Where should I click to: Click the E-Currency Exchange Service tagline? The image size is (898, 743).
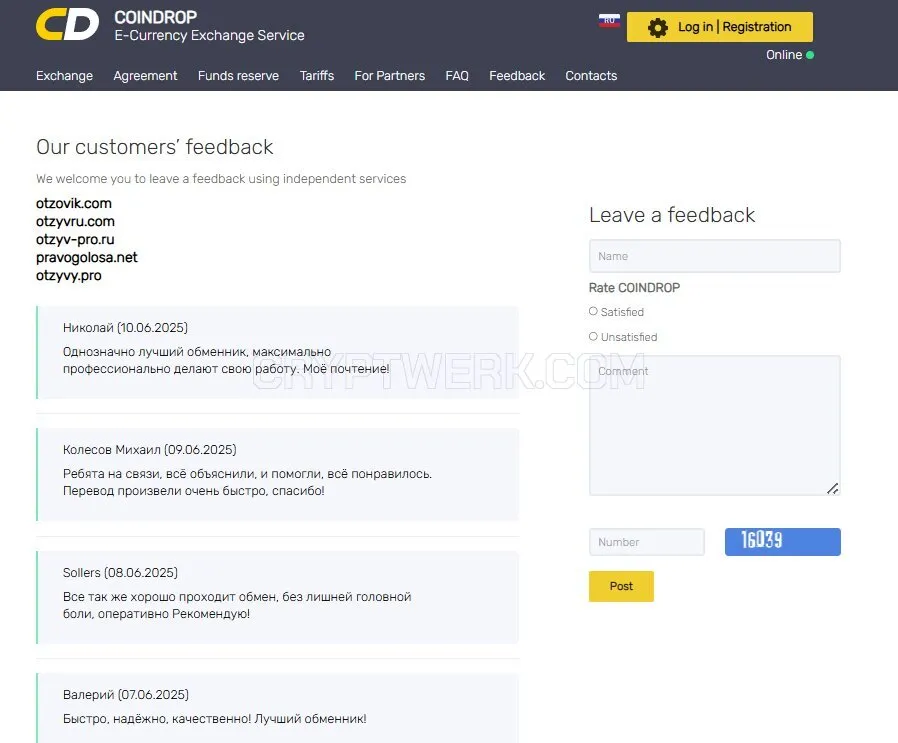(x=209, y=36)
